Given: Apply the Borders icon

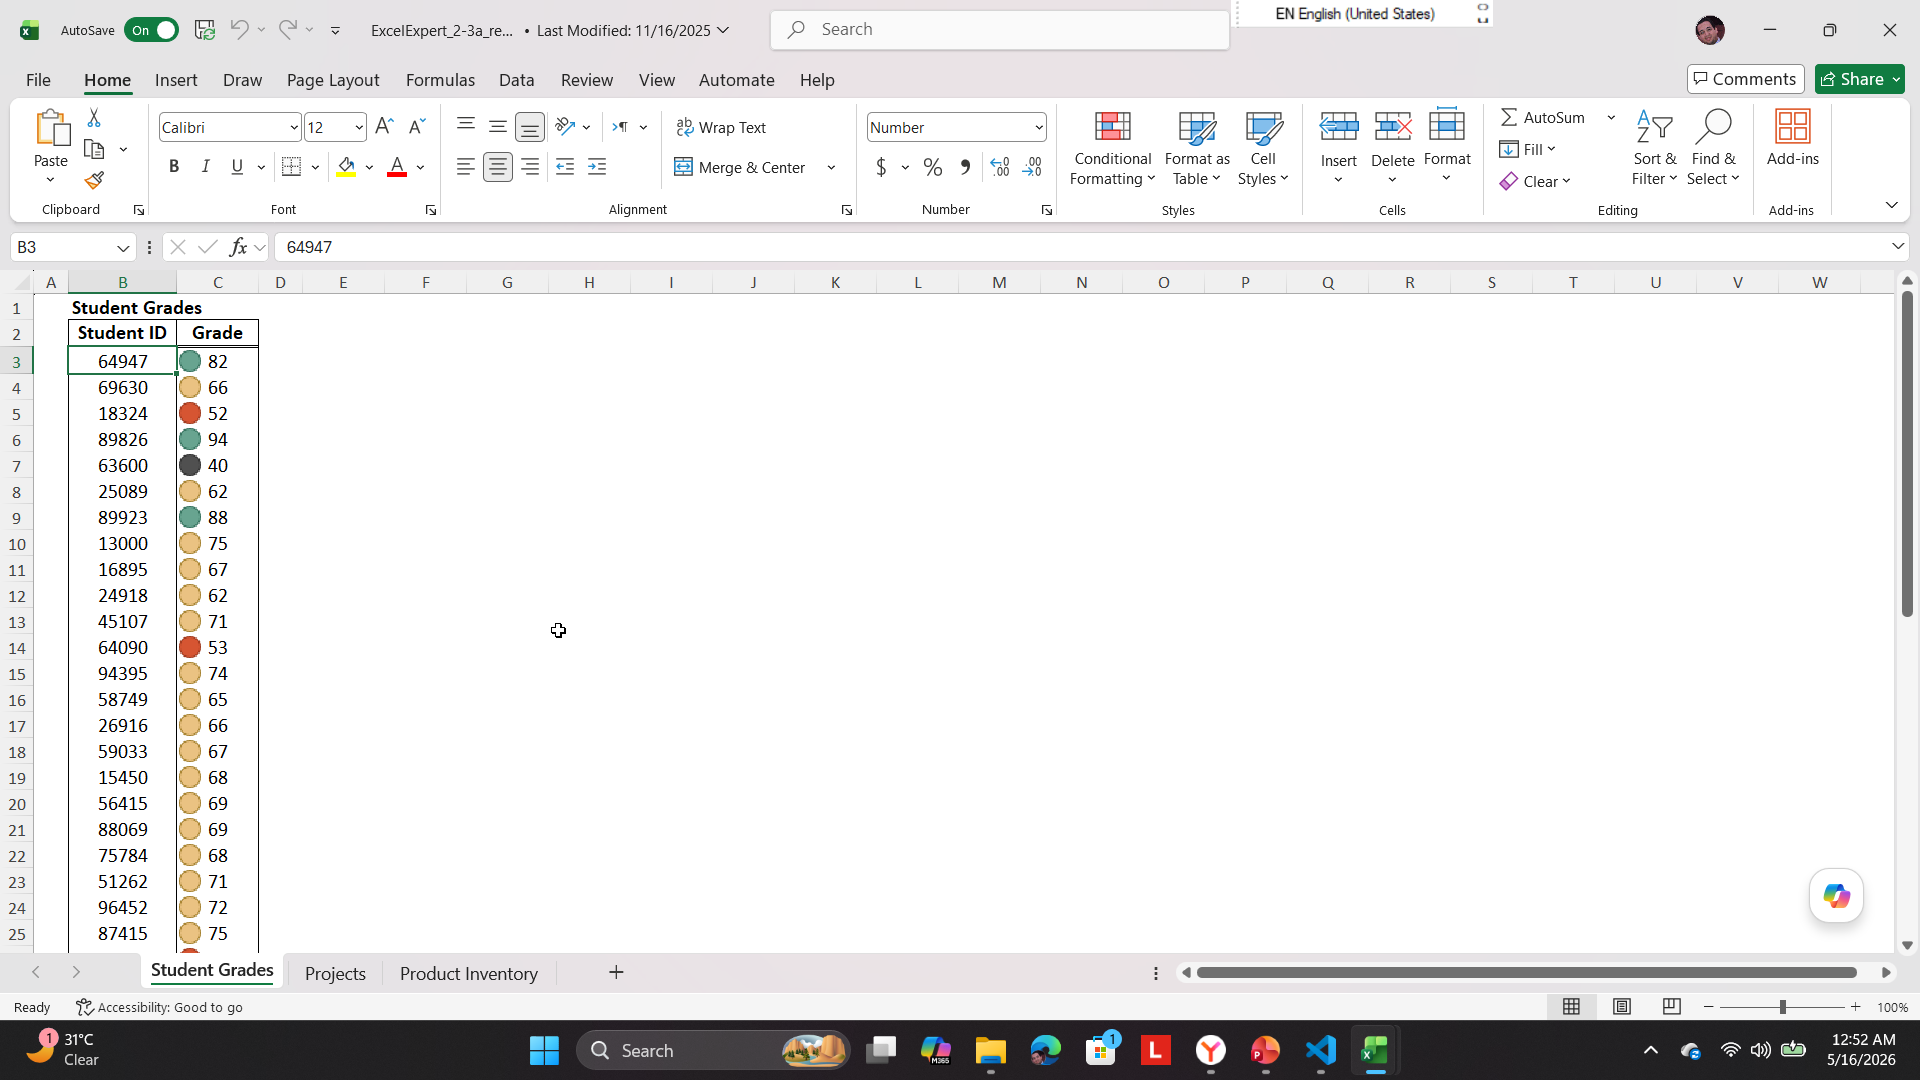Looking at the screenshot, I should [x=291, y=167].
